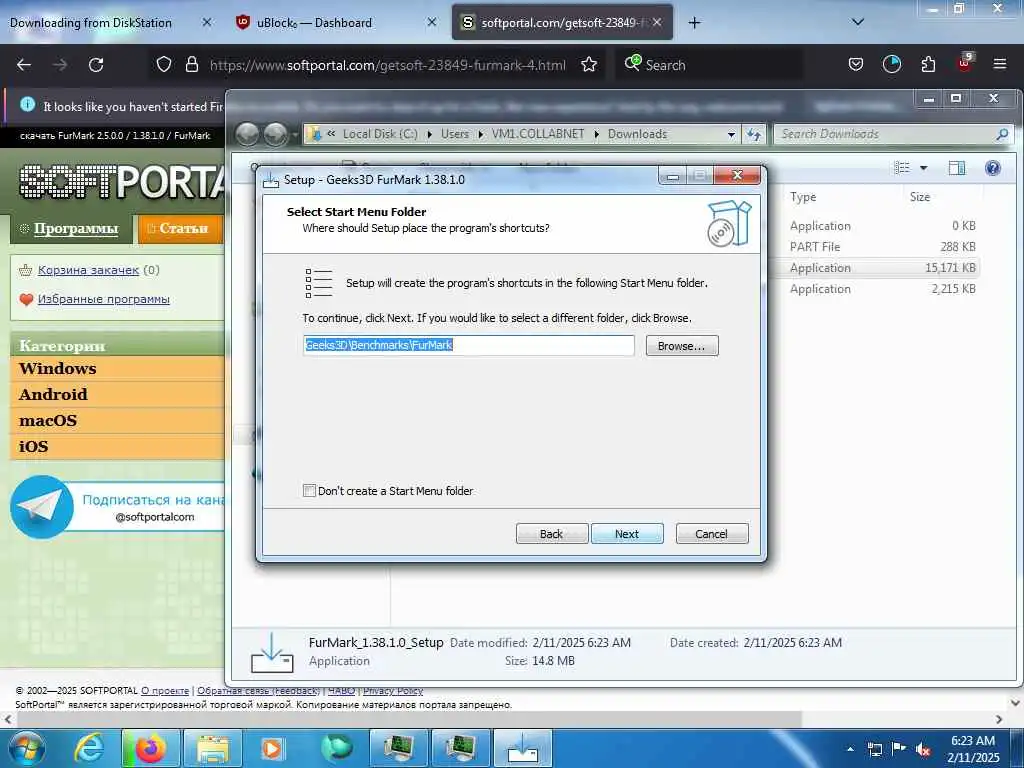This screenshot has width=1024, height=768.
Task: Expand arrow after Users in breadcrumb
Action: tap(481, 134)
